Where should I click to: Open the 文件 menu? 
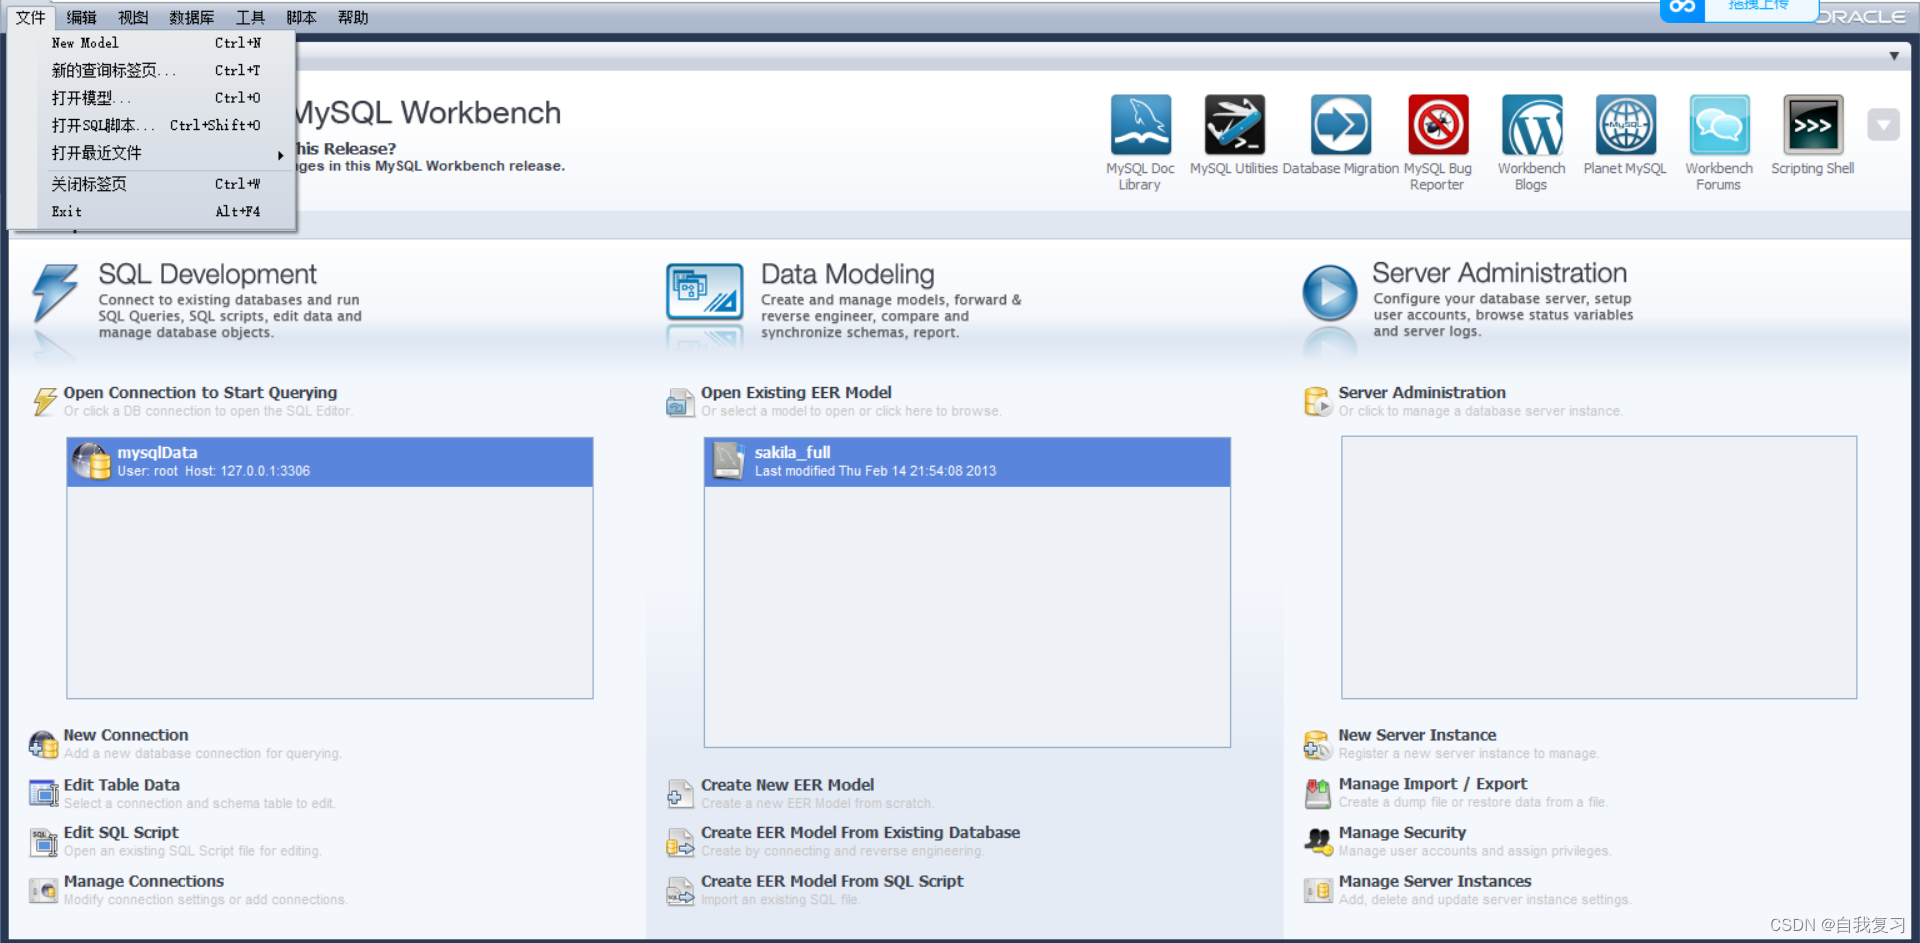click(x=31, y=17)
